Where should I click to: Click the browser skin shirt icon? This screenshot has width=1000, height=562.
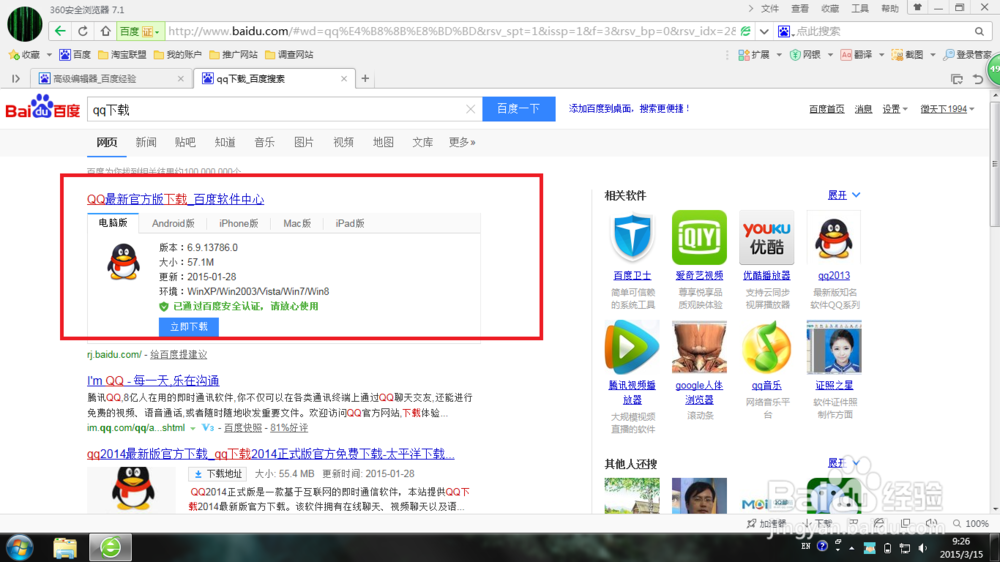pos(918,8)
